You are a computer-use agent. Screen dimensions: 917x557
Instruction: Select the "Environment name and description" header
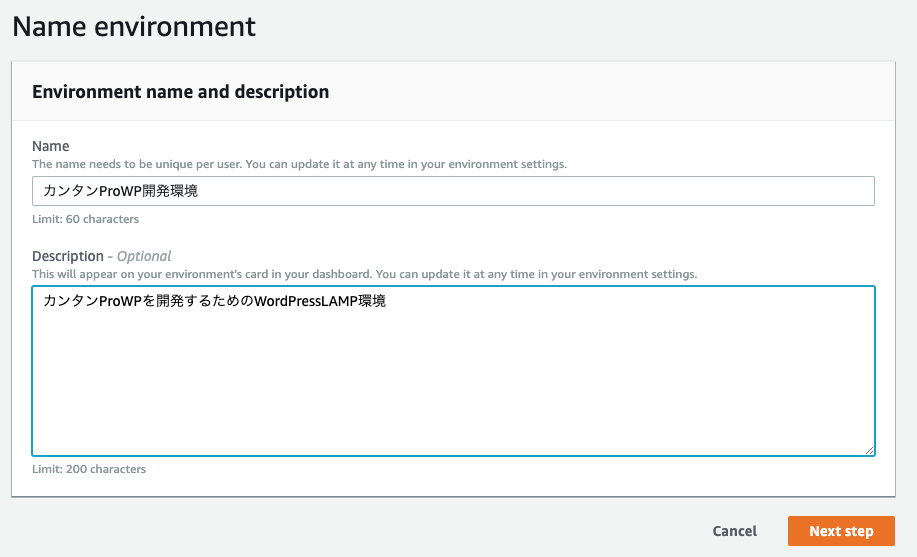tap(181, 92)
